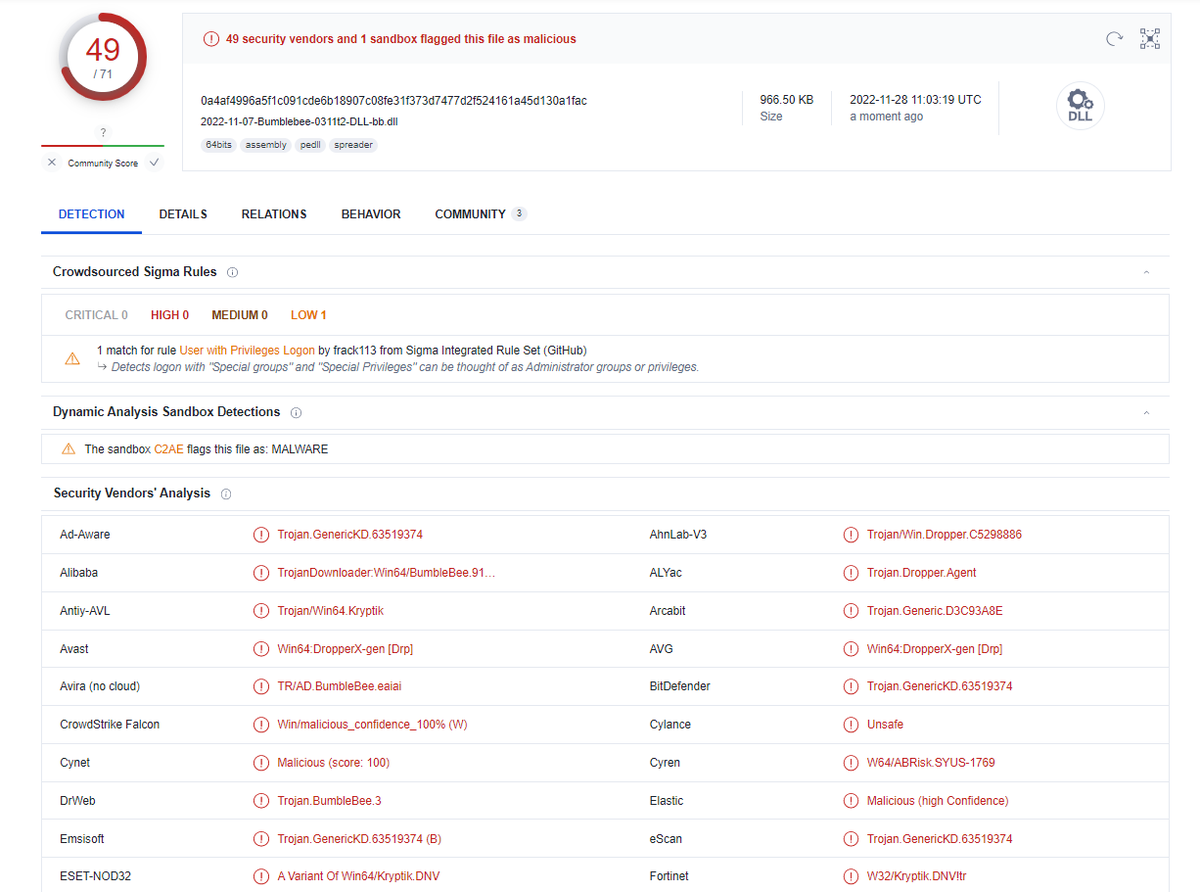Filter Sigma rules by CRITICAL 0
1200x892 pixels.
coord(96,315)
